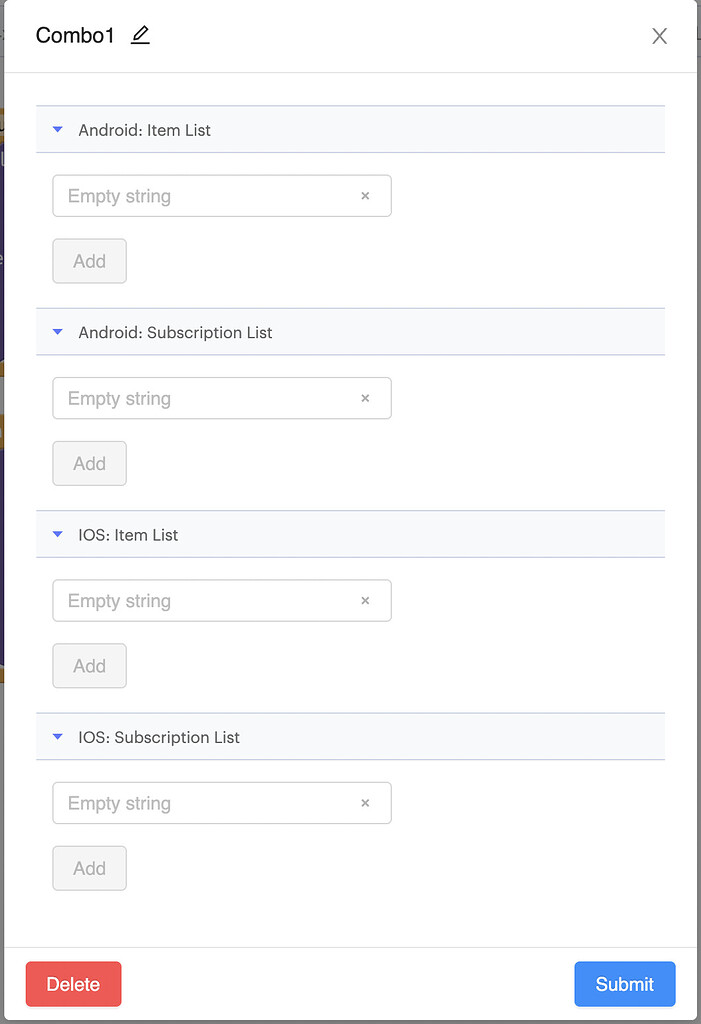The height and width of the screenshot is (1024, 701).
Task: Click Add under Android: Item List
Action: [x=89, y=260]
